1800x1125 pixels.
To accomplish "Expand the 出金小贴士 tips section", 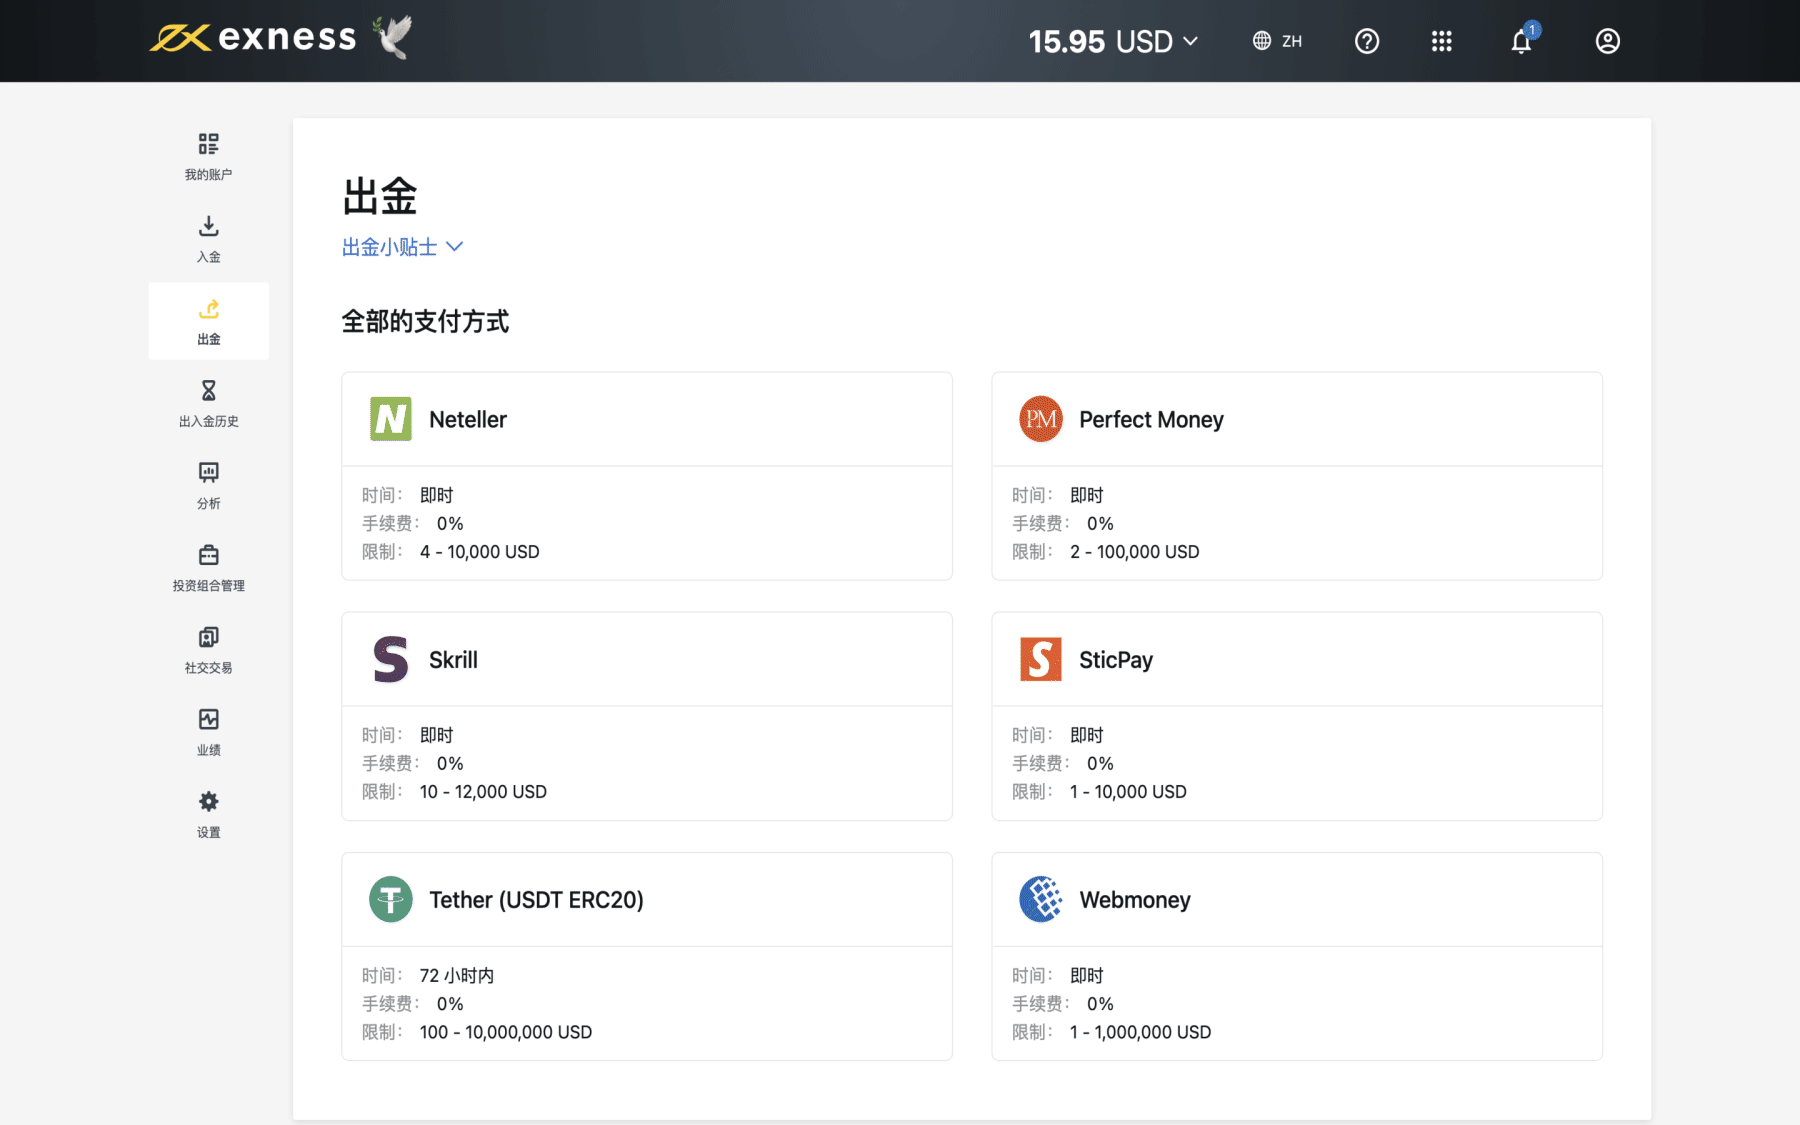I will click(402, 247).
